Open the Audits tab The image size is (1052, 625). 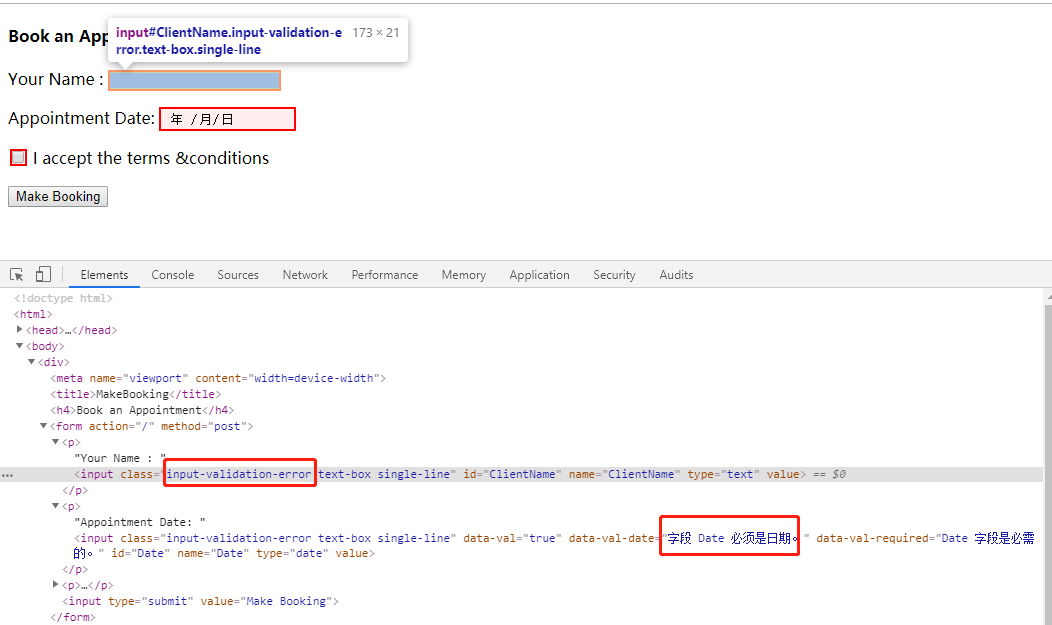point(676,275)
